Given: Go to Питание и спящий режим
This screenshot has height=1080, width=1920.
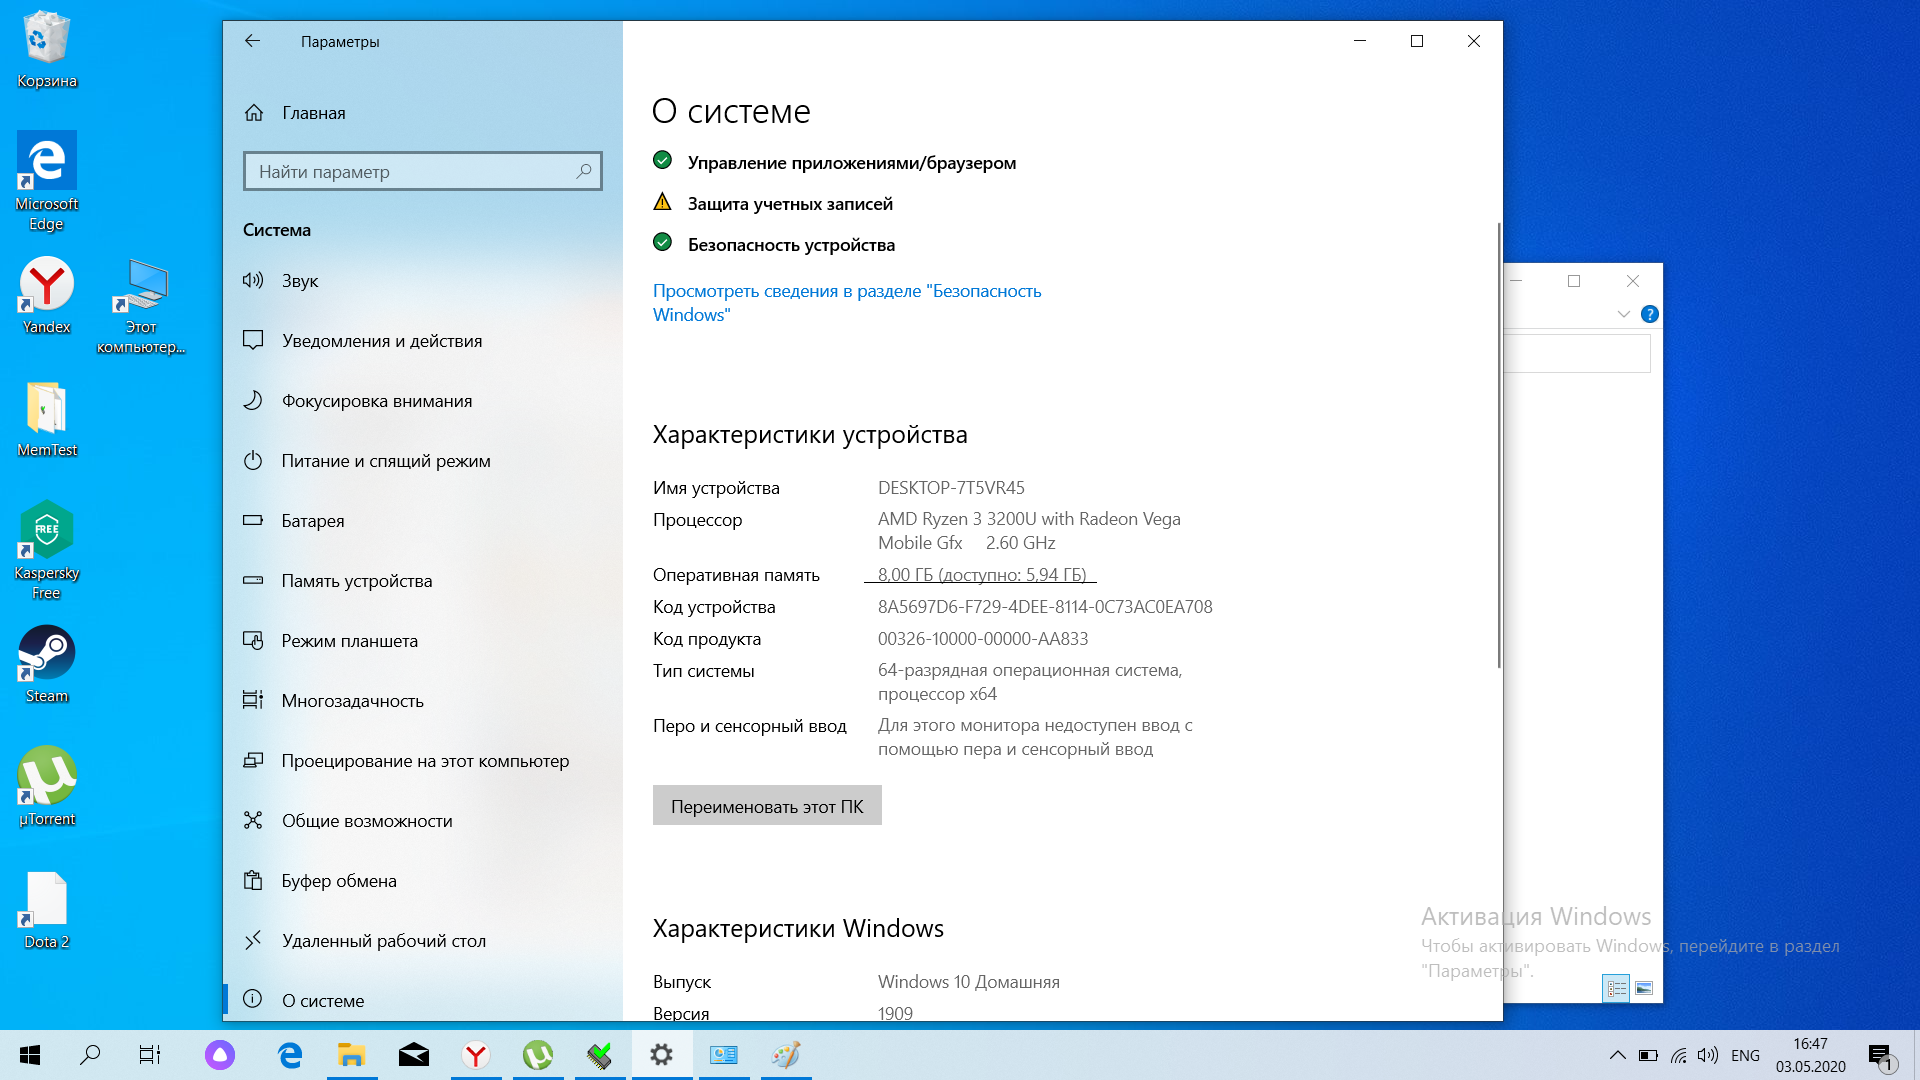Looking at the screenshot, I should click(385, 461).
